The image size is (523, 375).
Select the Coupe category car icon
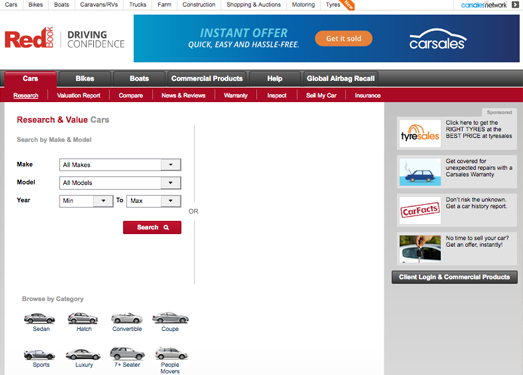170,318
